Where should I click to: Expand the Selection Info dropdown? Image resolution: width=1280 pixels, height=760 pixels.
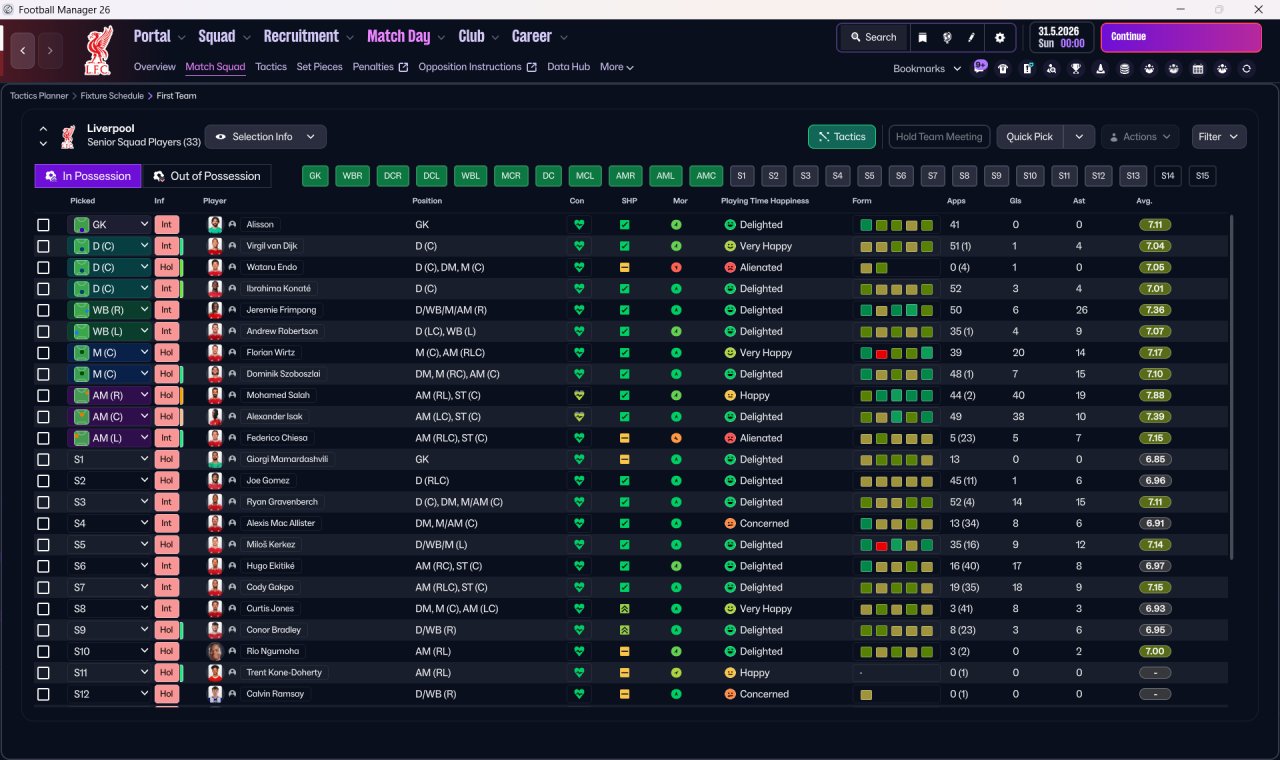tap(265, 137)
